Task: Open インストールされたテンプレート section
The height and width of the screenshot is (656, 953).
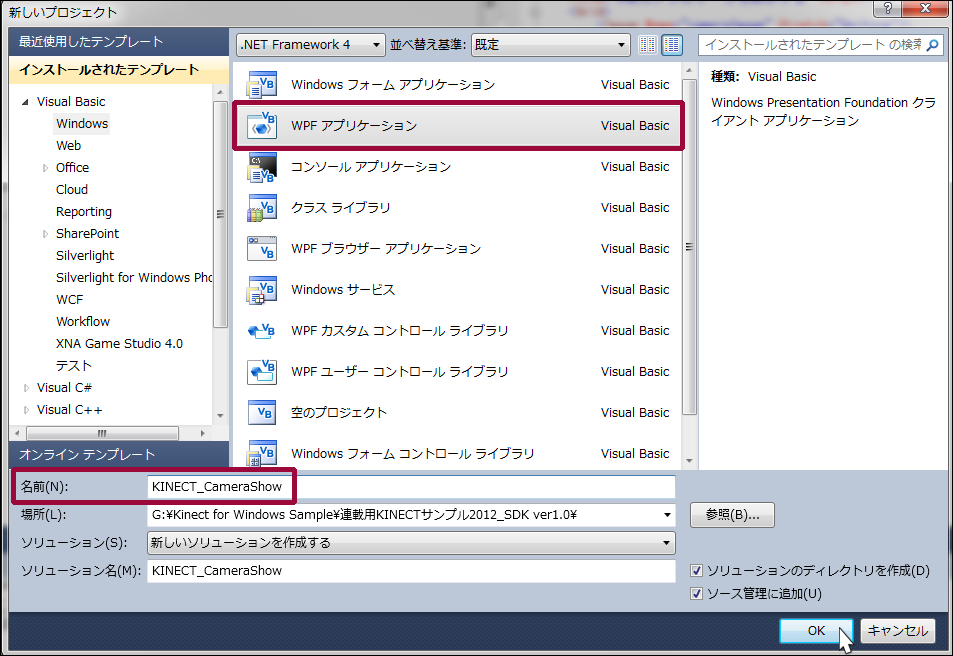Action: [119, 69]
